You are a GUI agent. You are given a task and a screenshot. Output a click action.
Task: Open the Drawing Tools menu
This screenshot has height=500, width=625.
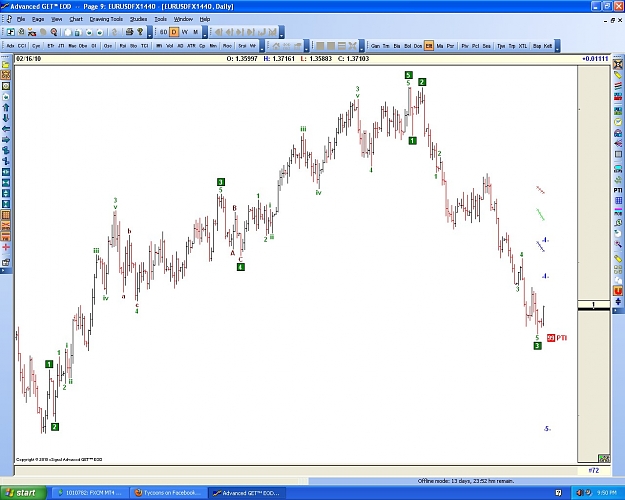point(106,19)
